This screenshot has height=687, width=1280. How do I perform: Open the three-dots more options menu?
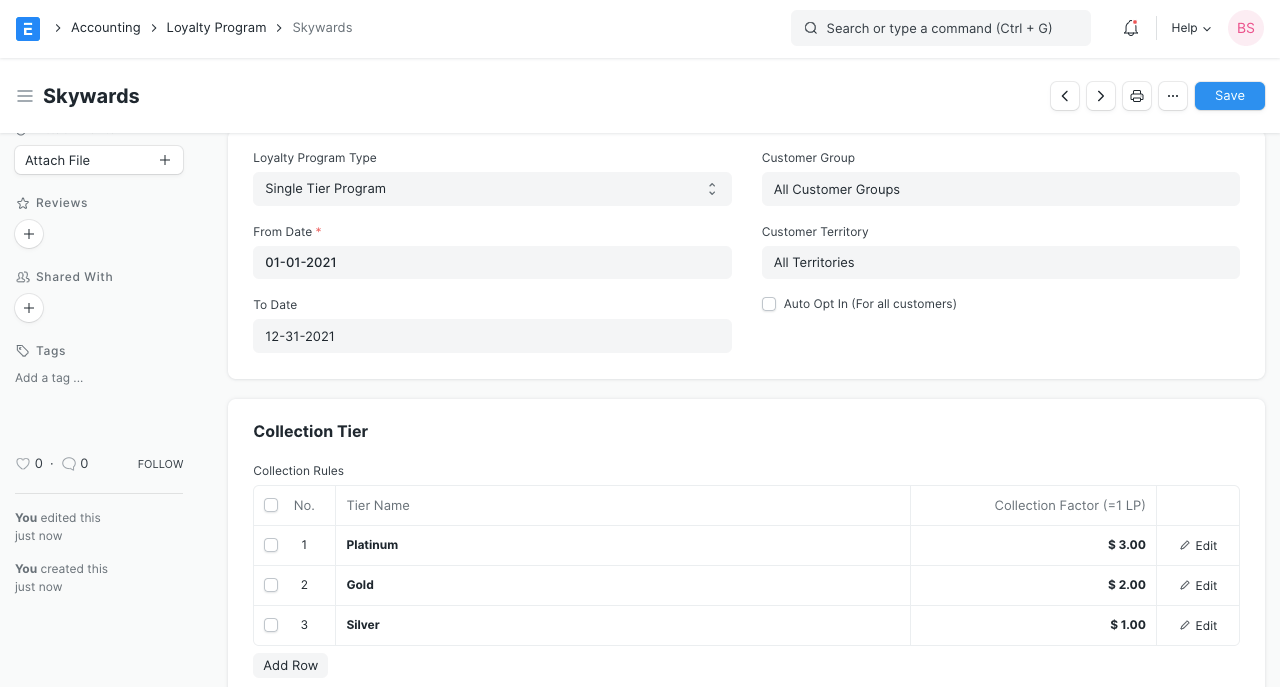(1173, 96)
